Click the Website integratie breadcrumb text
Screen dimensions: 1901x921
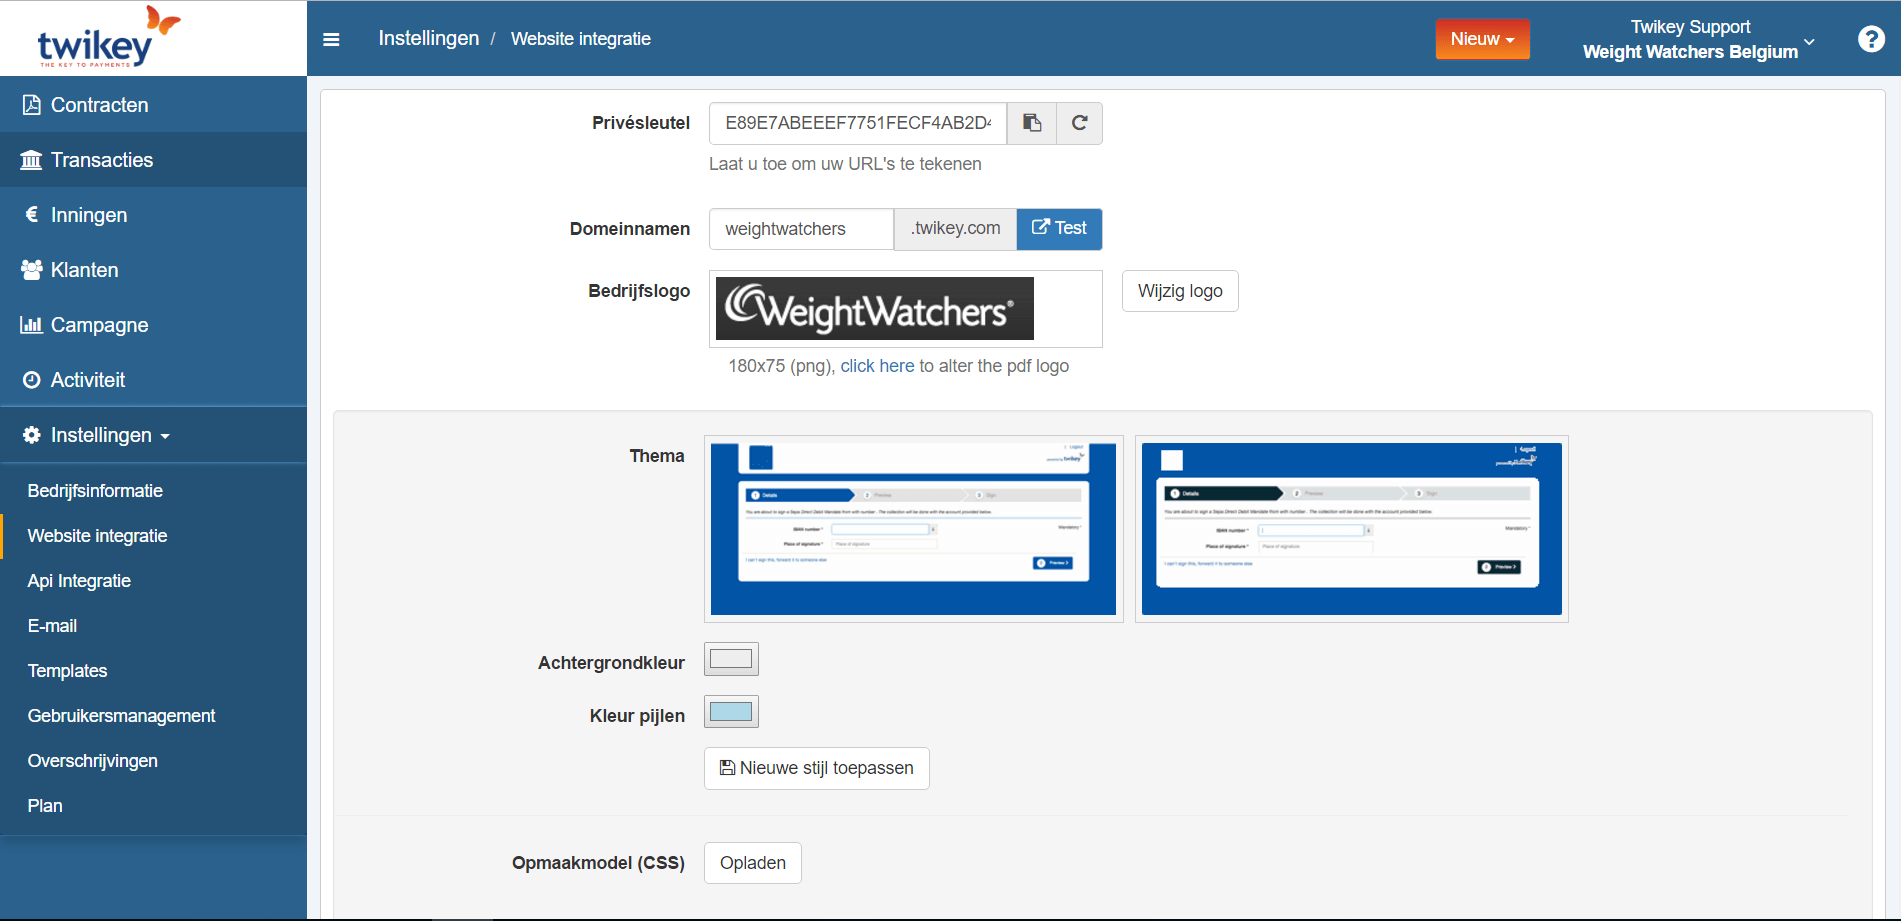(x=581, y=39)
